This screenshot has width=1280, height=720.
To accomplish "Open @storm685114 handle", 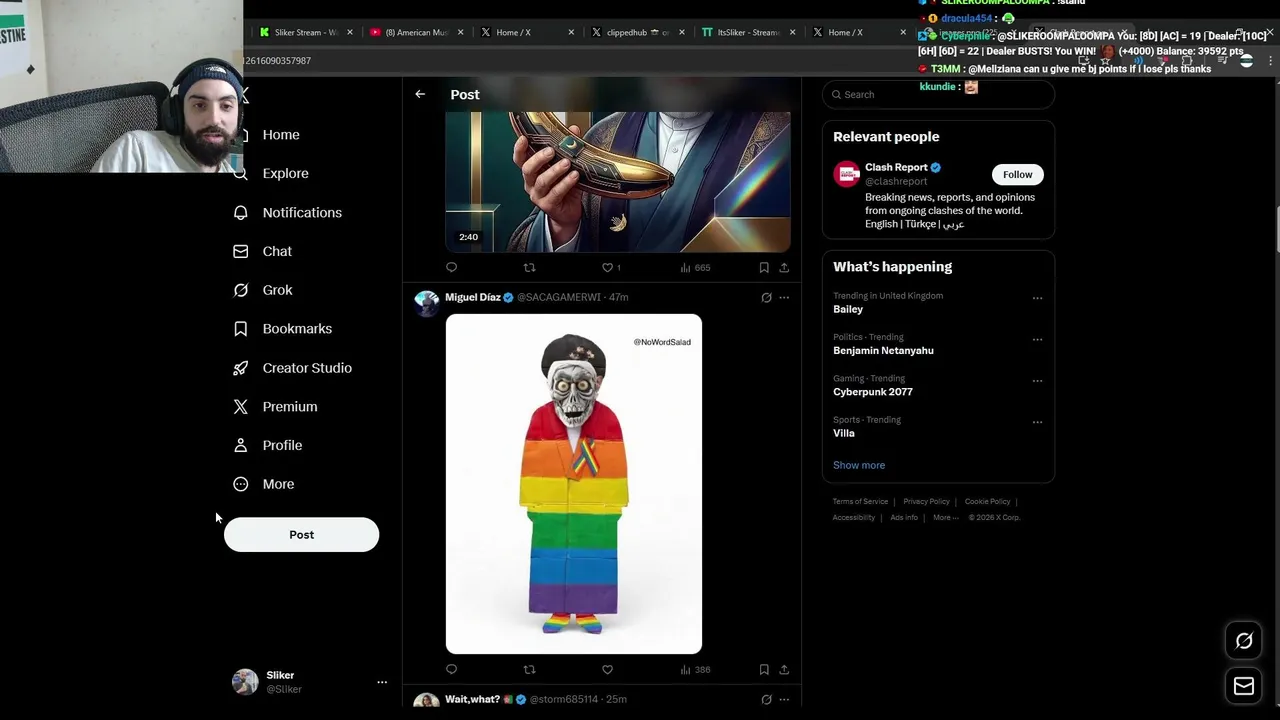I will (x=563, y=699).
